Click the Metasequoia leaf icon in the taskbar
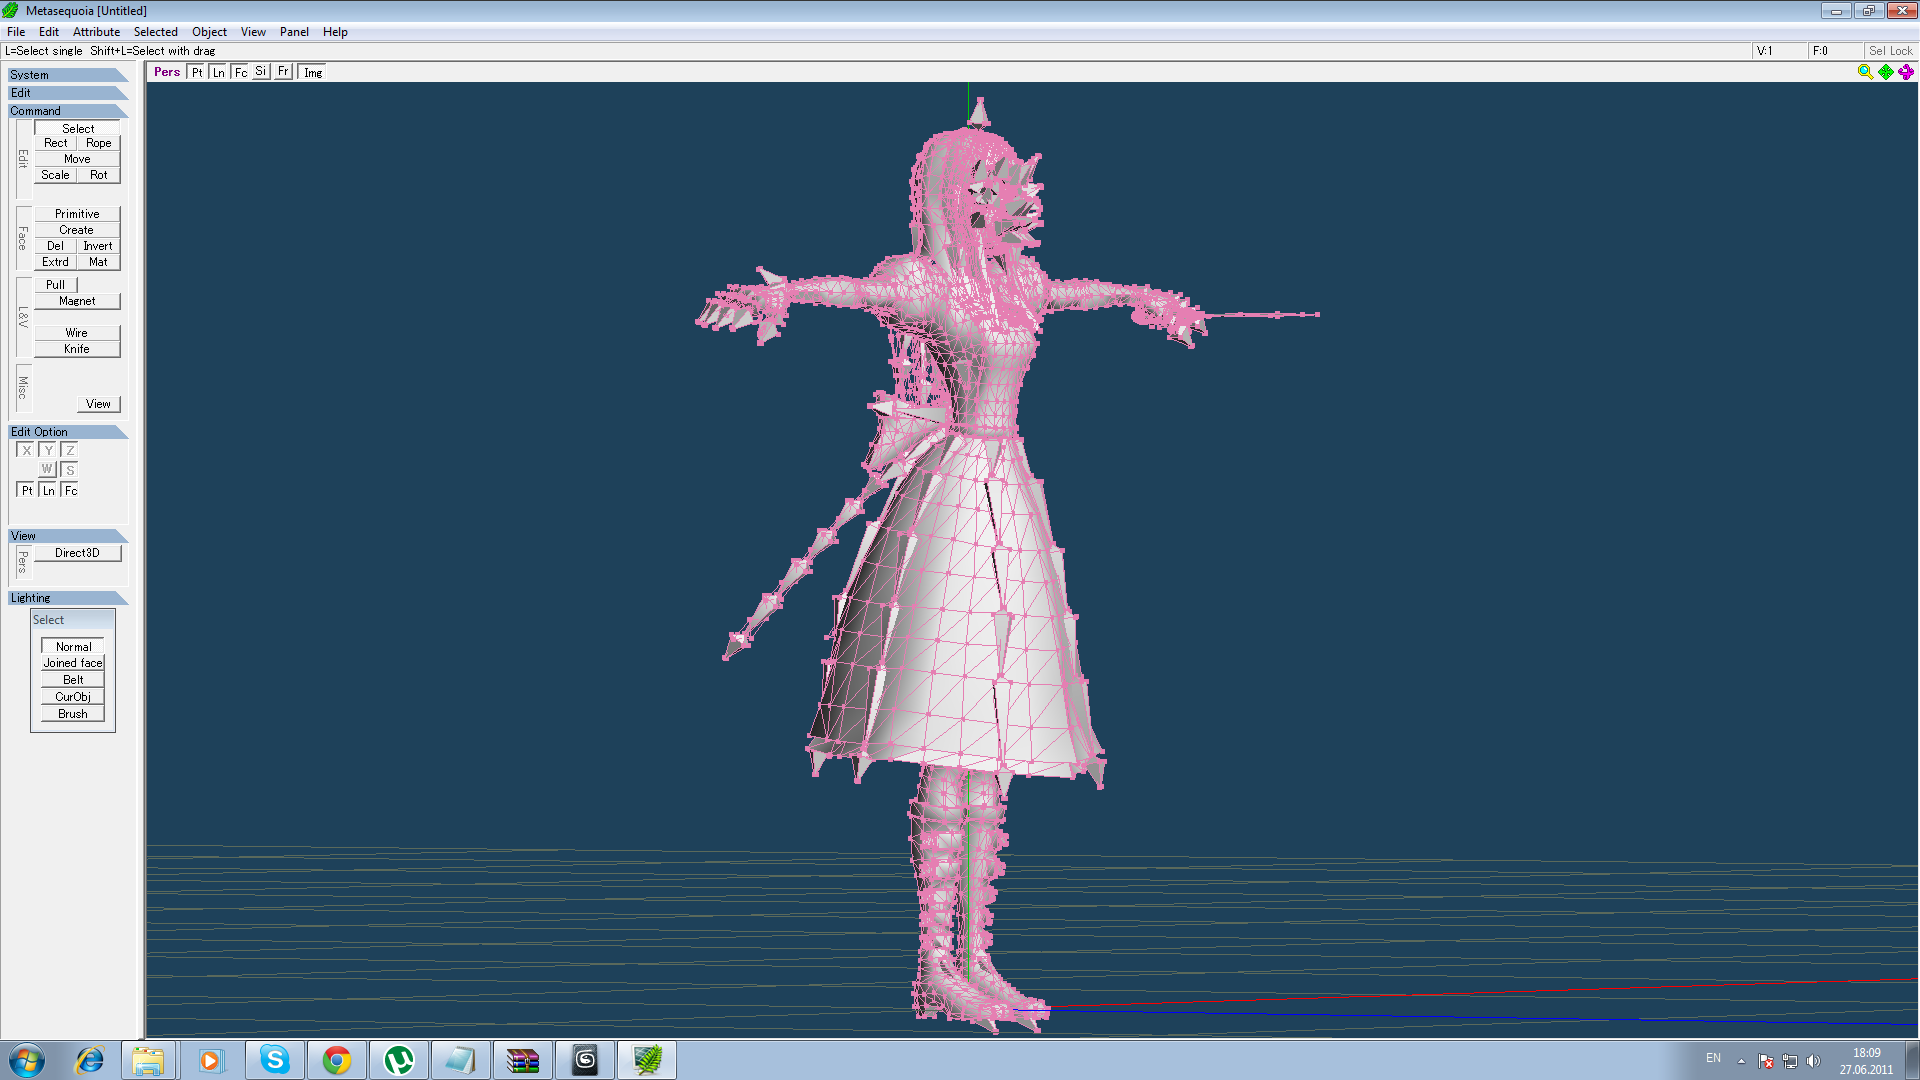The height and width of the screenshot is (1080, 1920). coord(646,1059)
